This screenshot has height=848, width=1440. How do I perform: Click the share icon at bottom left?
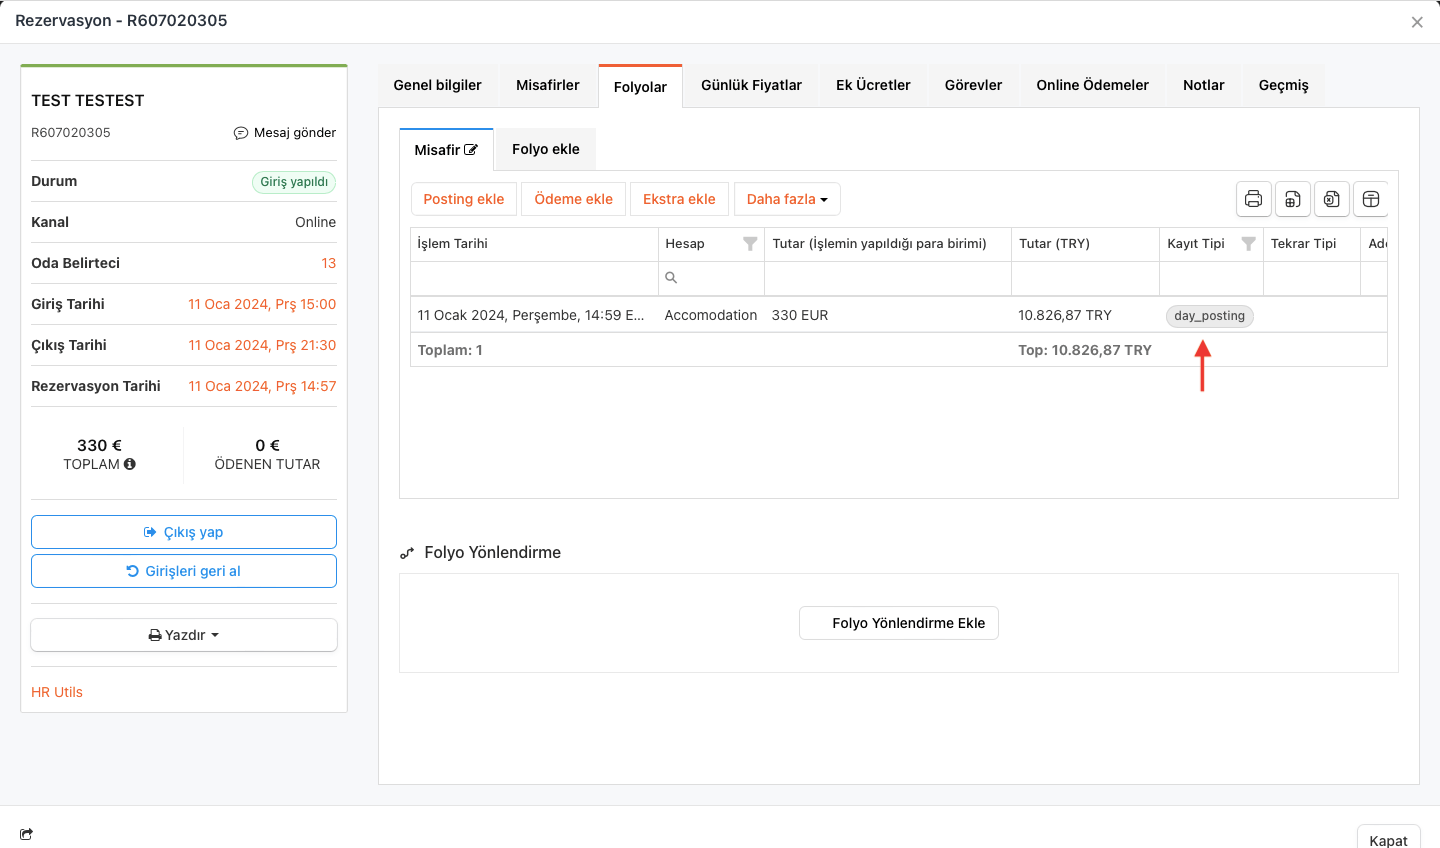[x=26, y=834]
